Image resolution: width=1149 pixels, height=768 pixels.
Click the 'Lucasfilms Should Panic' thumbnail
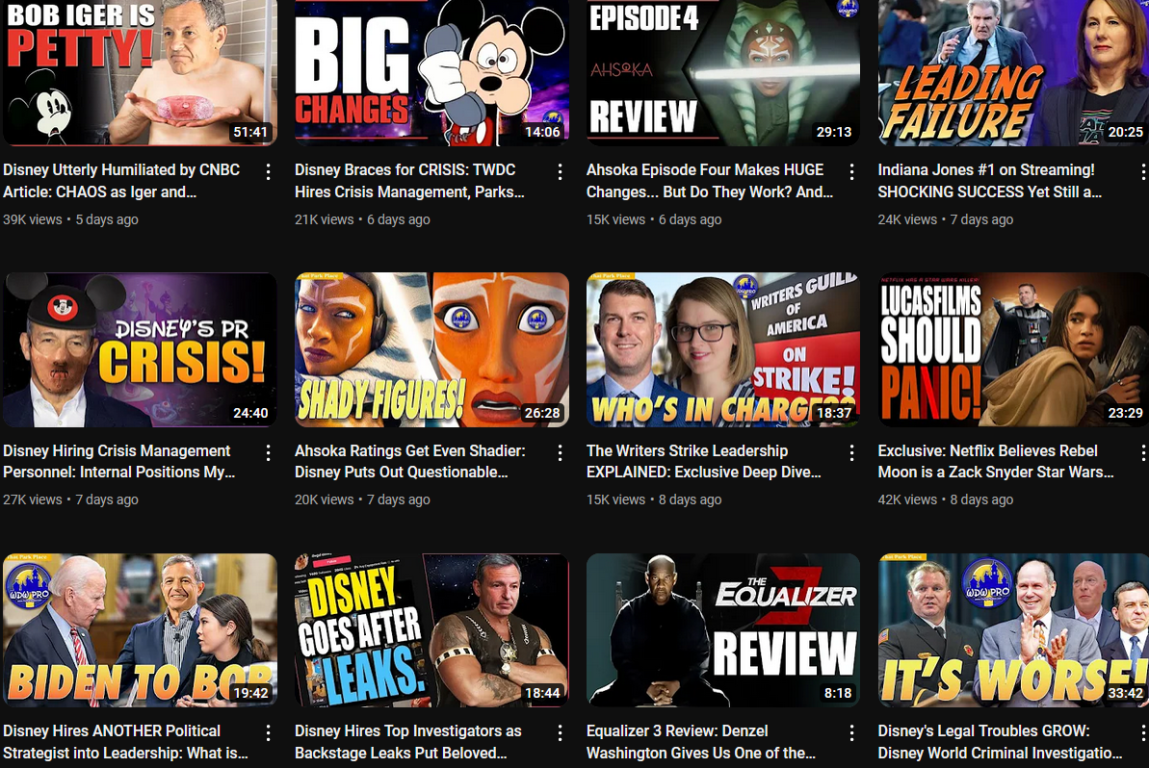(1013, 349)
